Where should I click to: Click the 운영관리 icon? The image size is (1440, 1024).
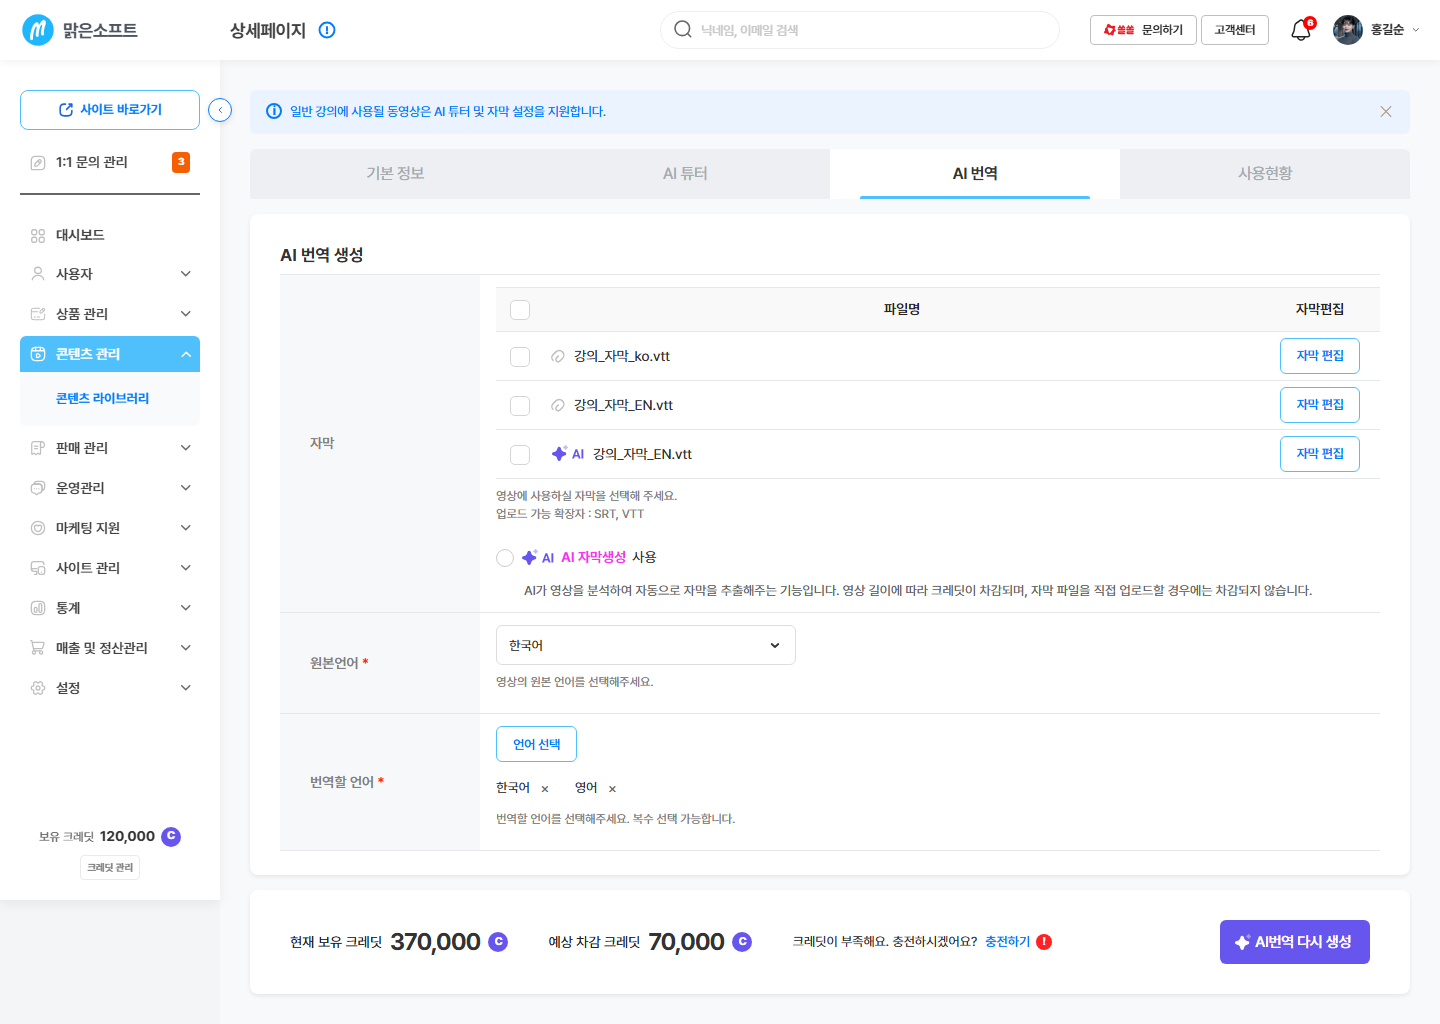[38, 488]
